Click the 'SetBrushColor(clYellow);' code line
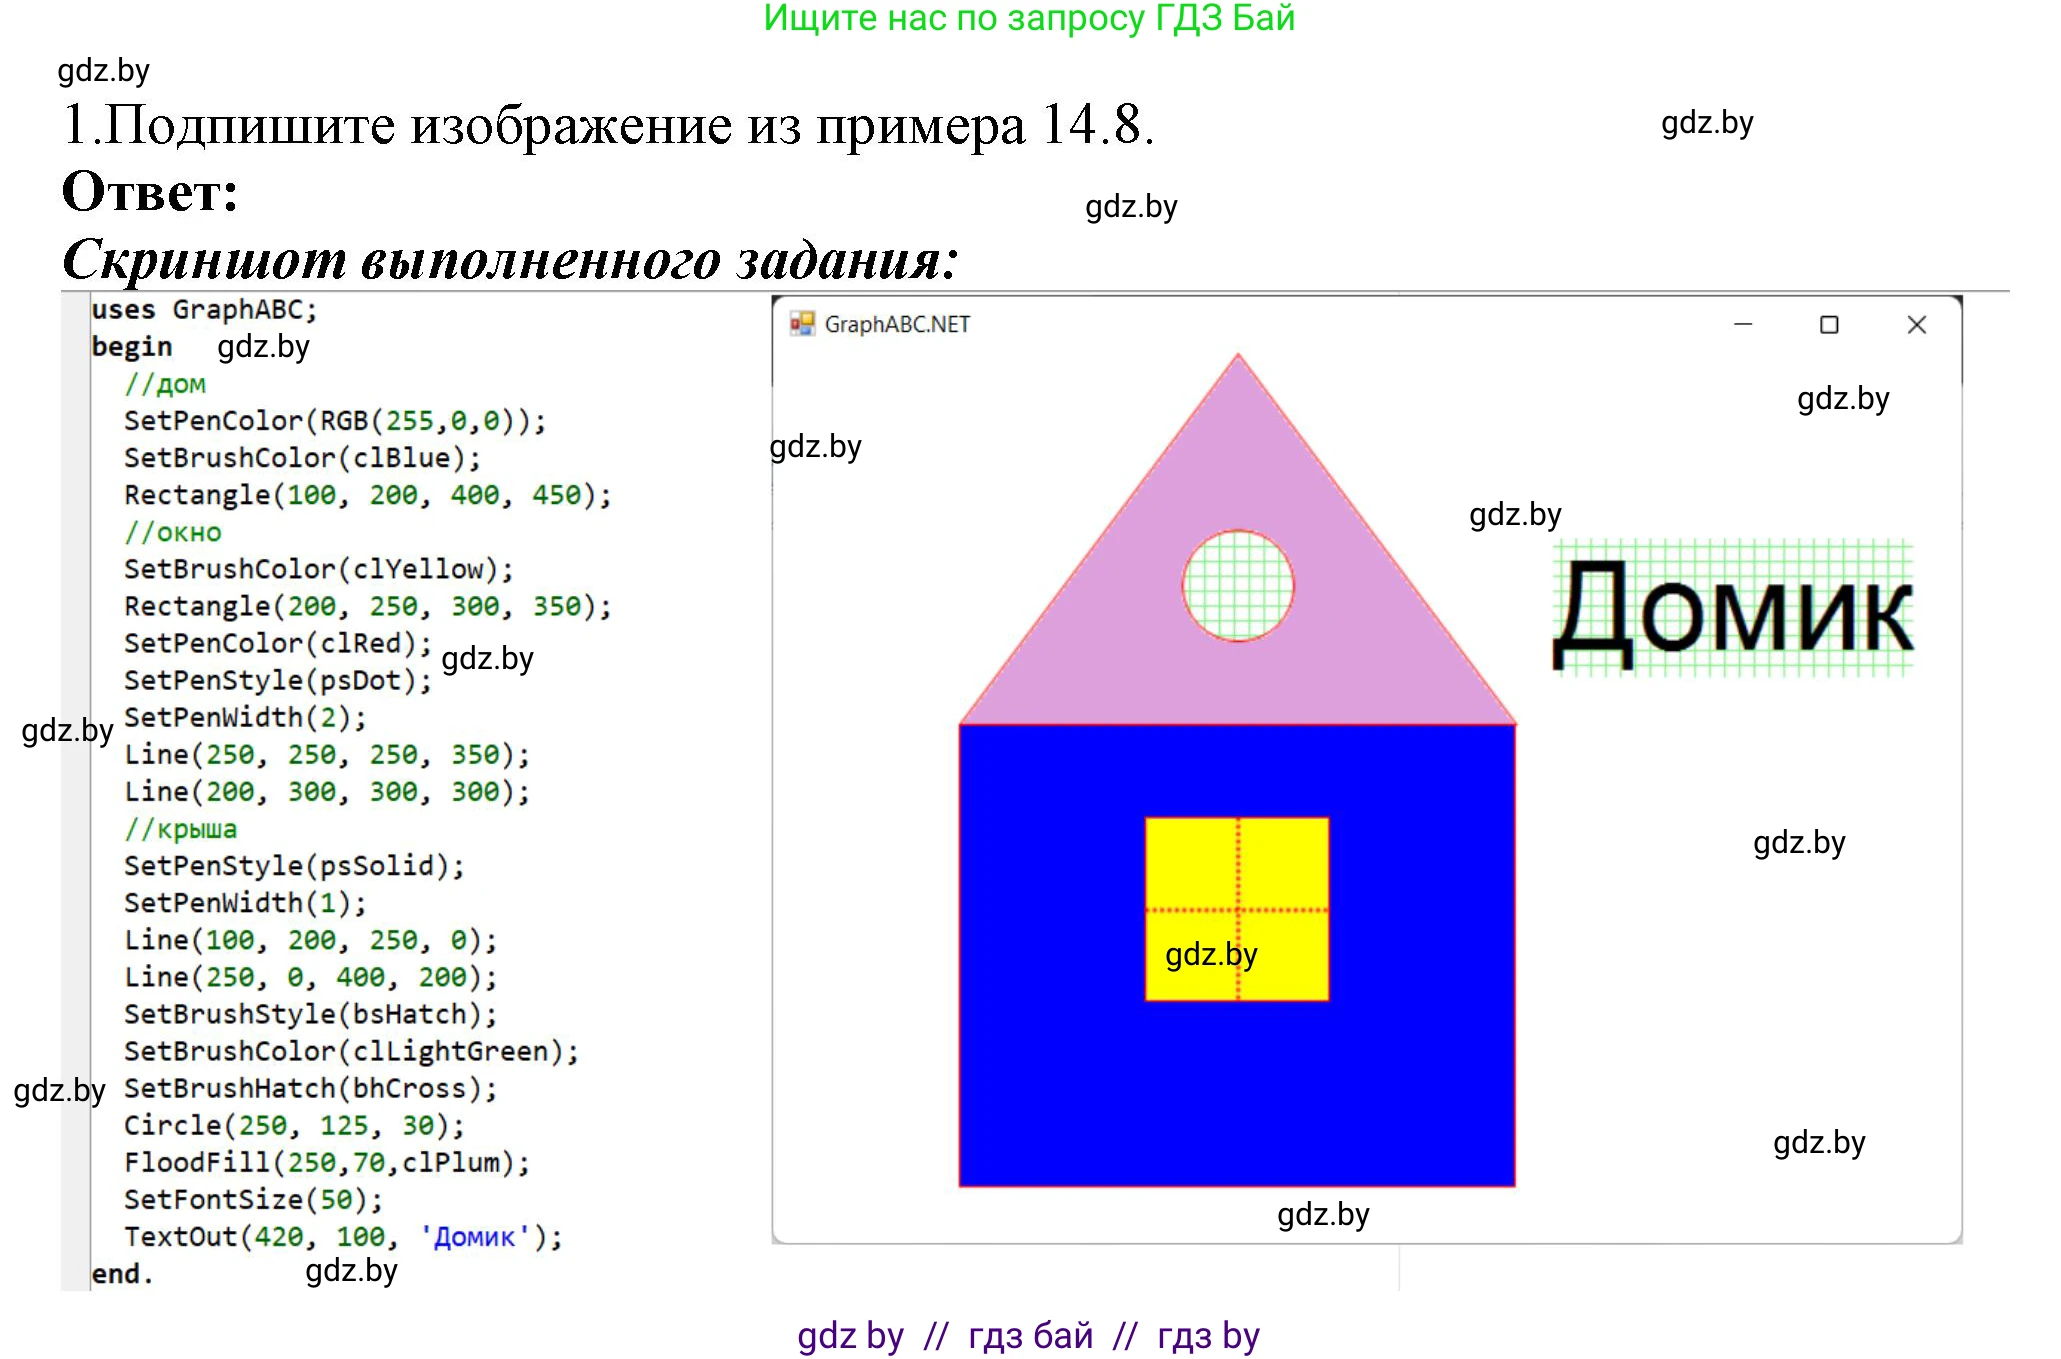Image resolution: width=2061 pixels, height=1359 pixels. point(318,569)
